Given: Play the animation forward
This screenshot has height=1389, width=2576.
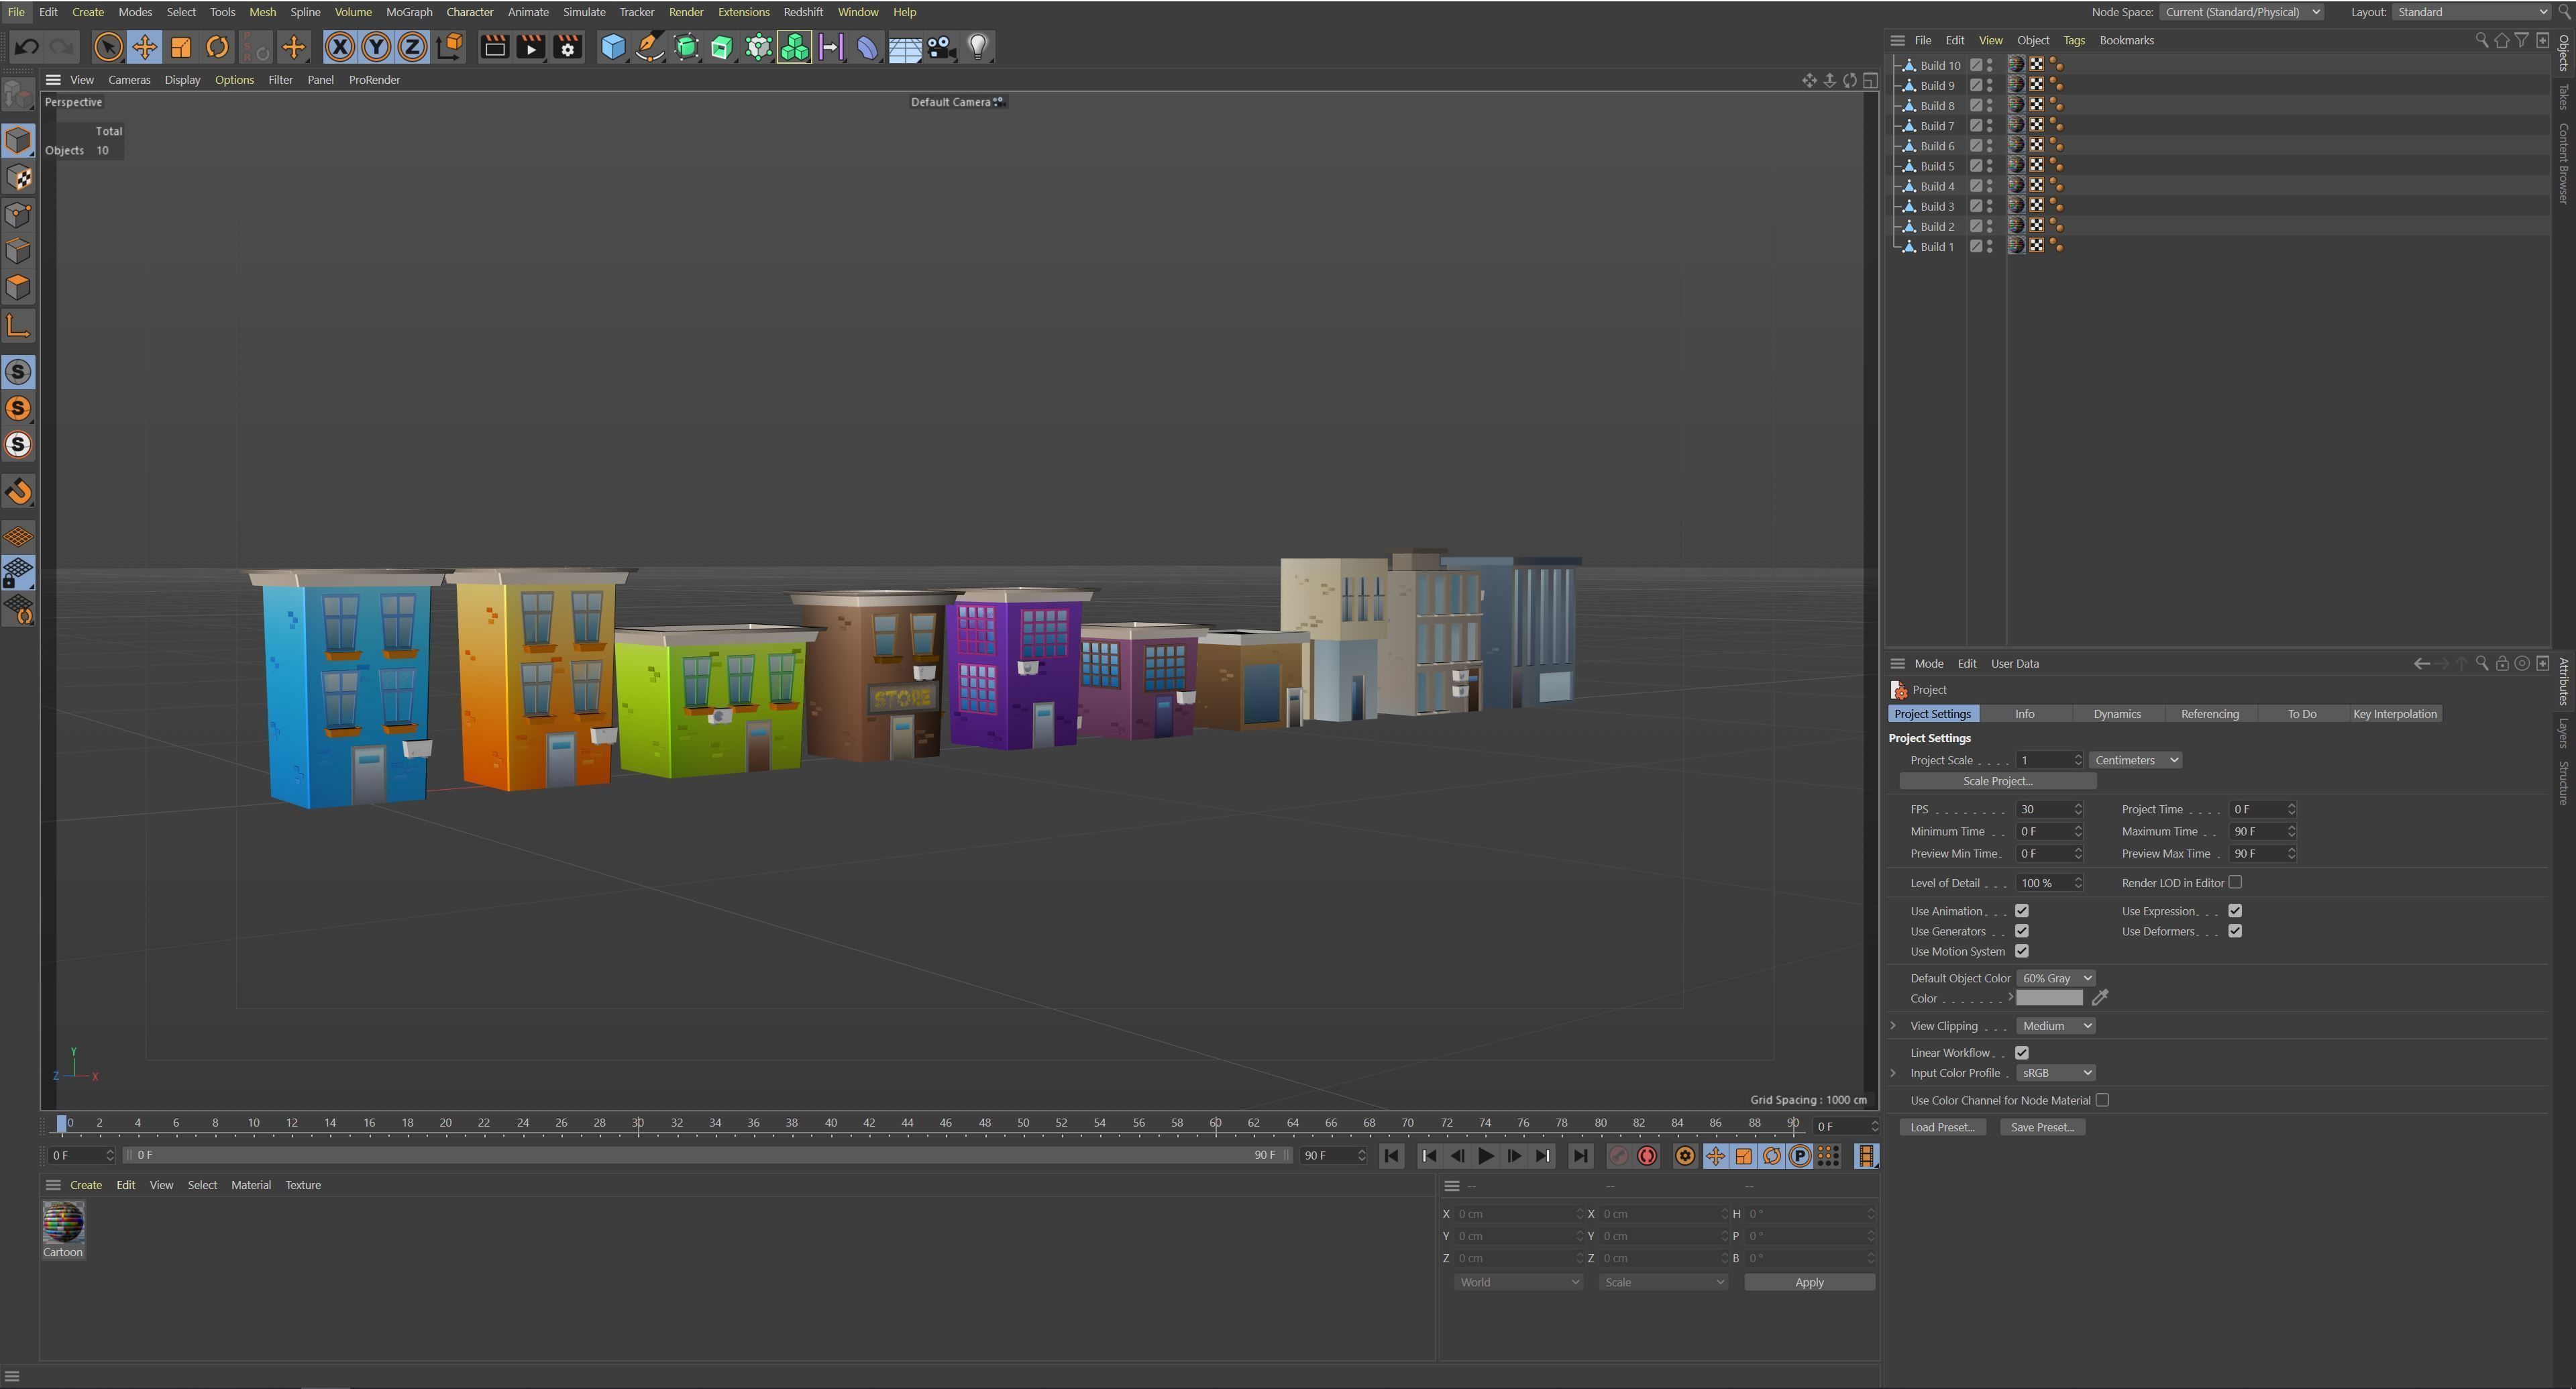Looking at the screenshot, I should click(x=1486, y=1156).
